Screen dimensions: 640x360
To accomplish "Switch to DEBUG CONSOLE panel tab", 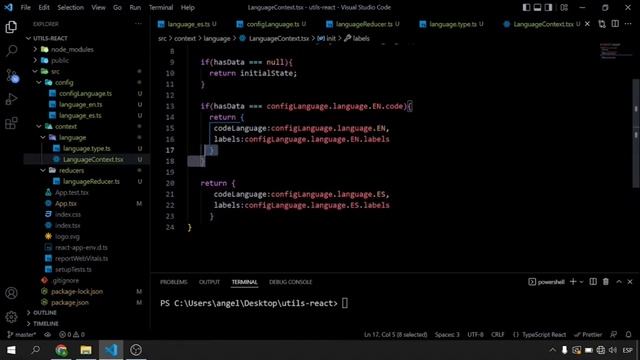I will (x=290, y=282).
